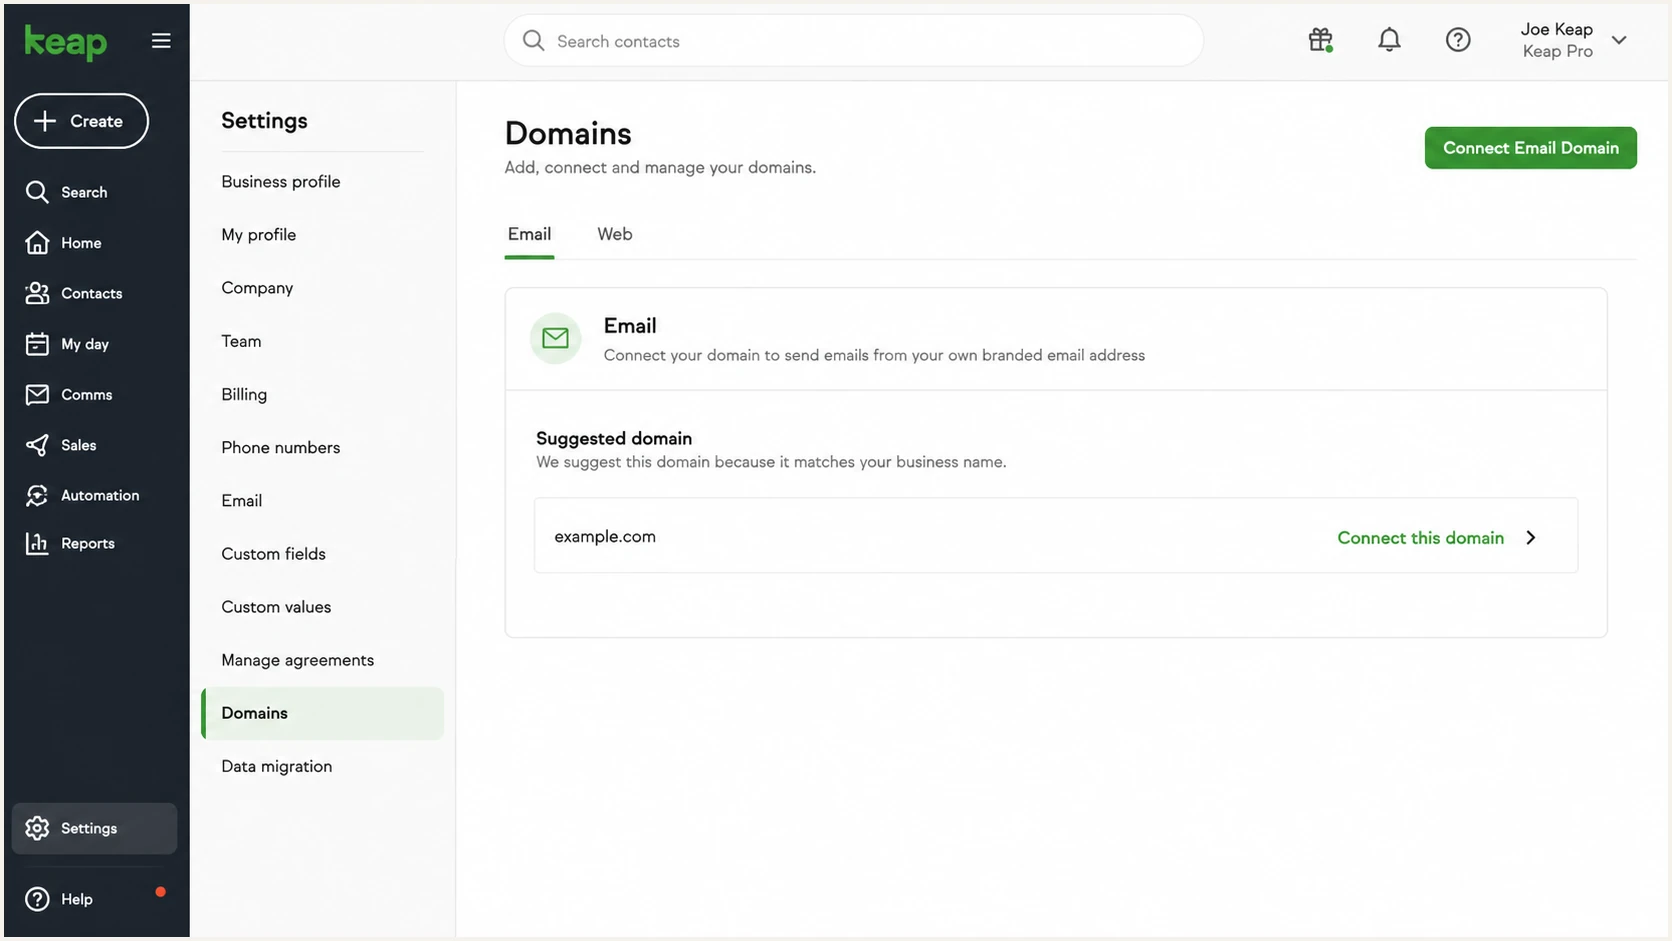
Task: Open Custom fields settings
Action: [274, 554]
